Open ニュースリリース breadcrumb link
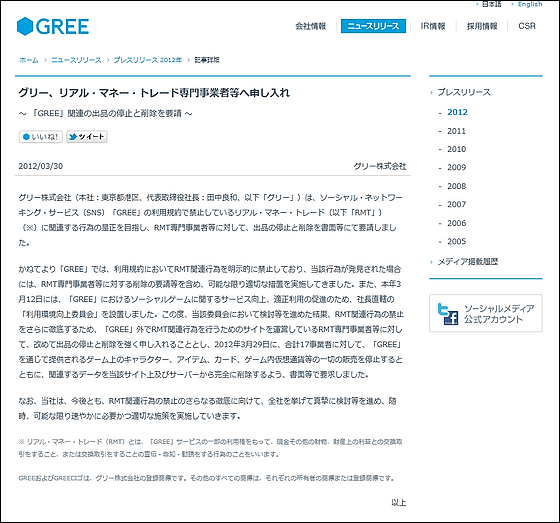The height and width of the screenshot is (523, 560). (76, 60)
